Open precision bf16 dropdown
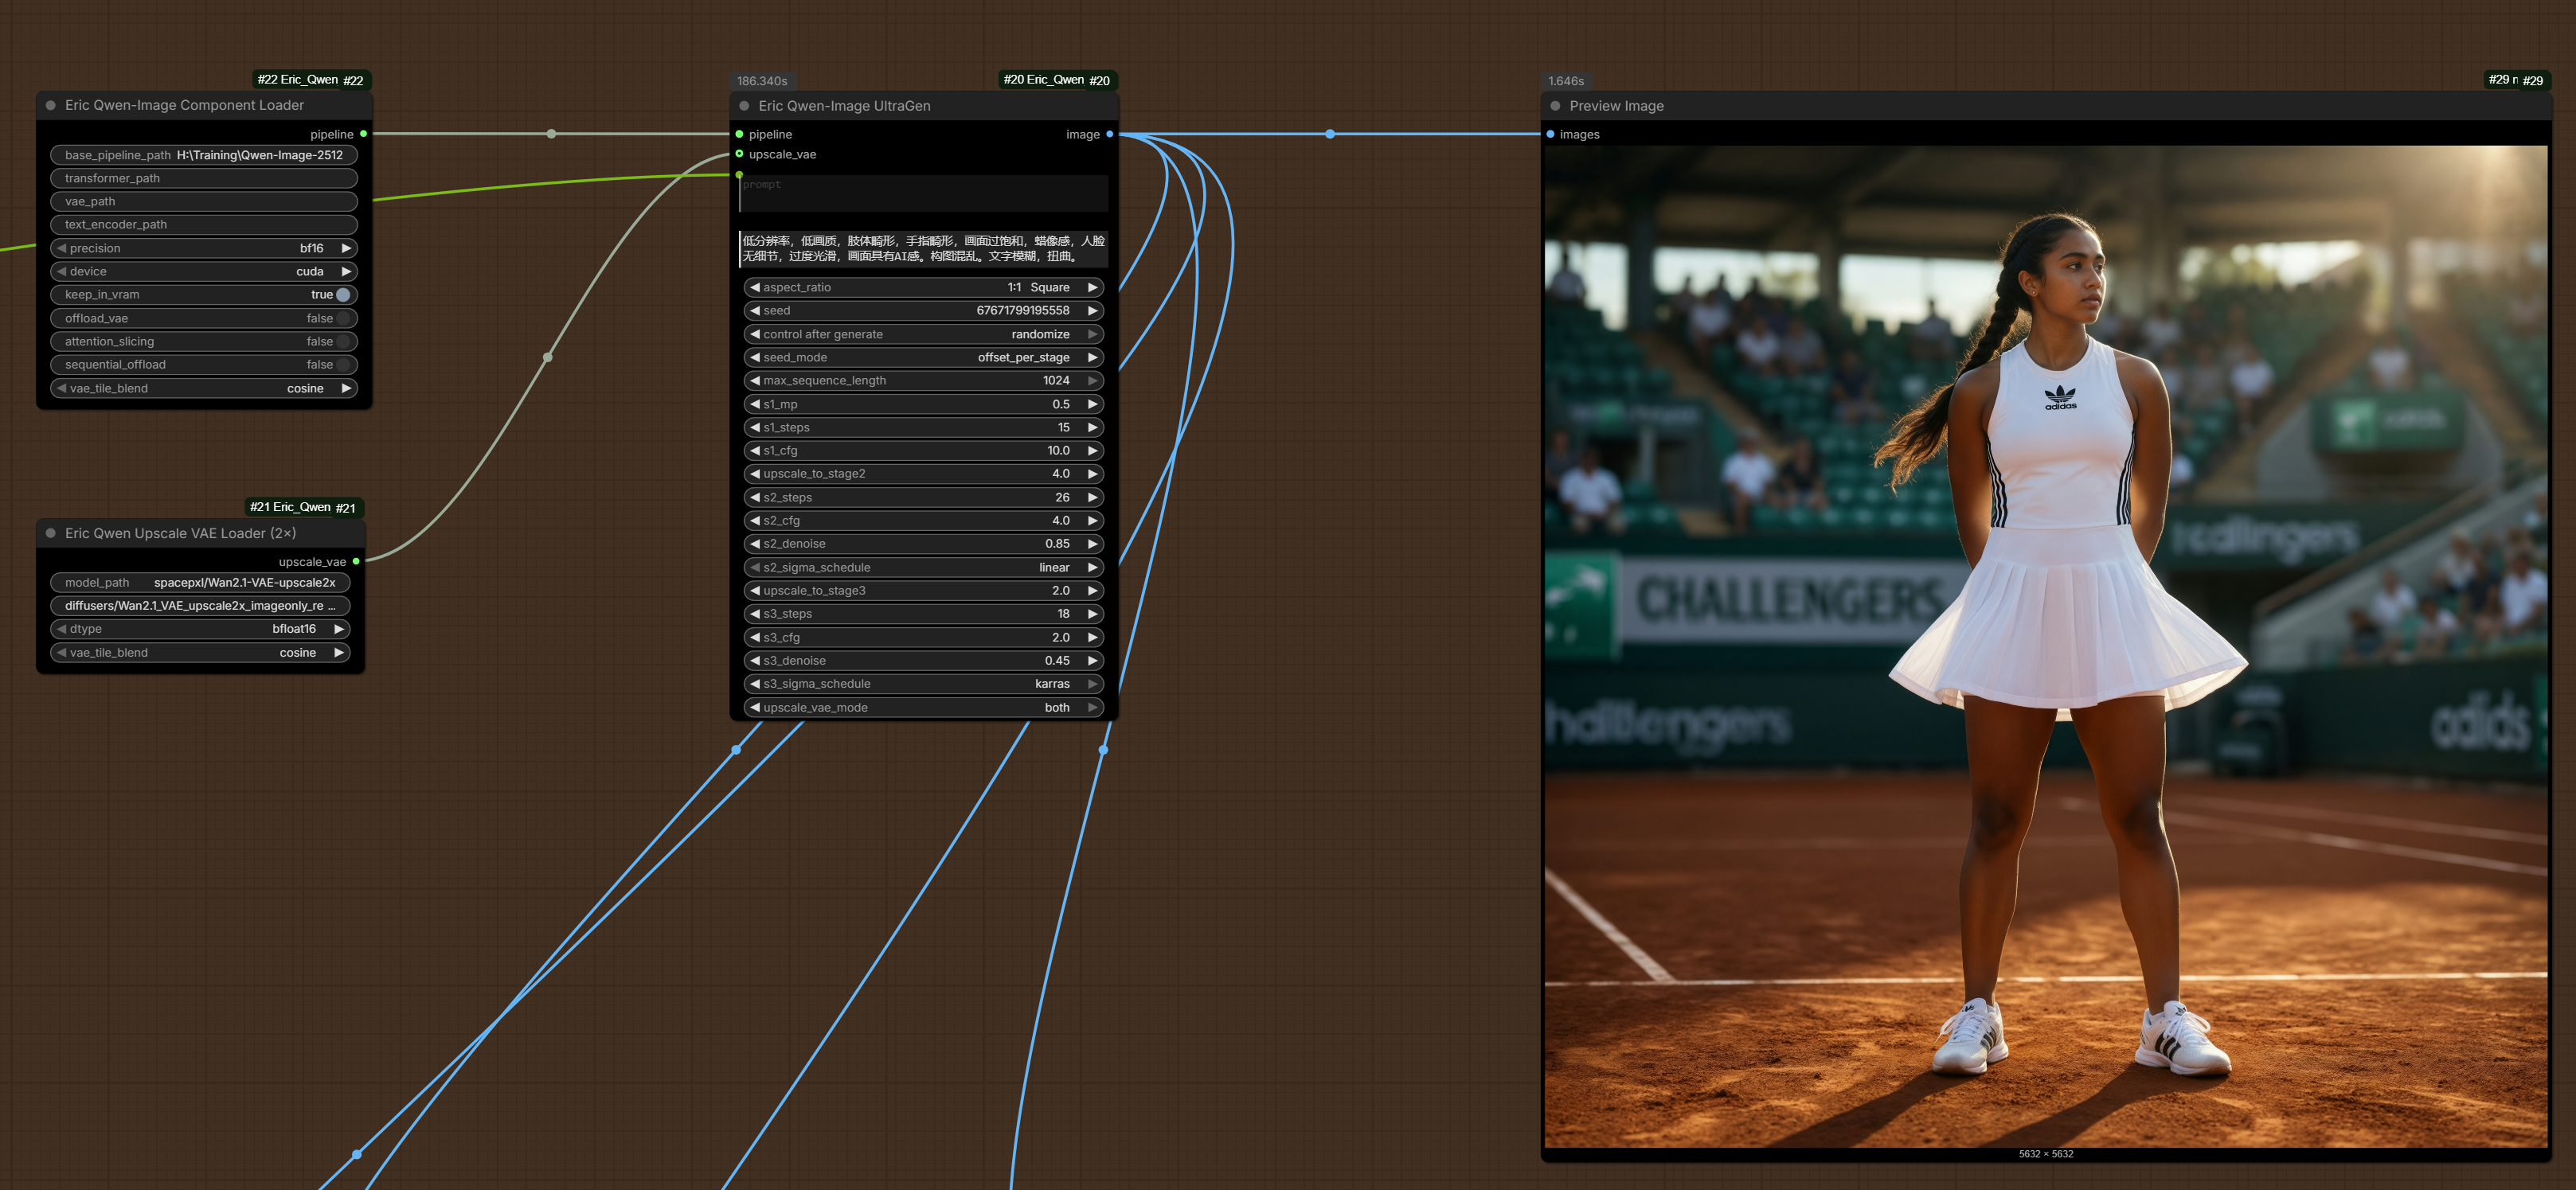This screenshot has height=1190, width=2576. click(x=204, y=248)
